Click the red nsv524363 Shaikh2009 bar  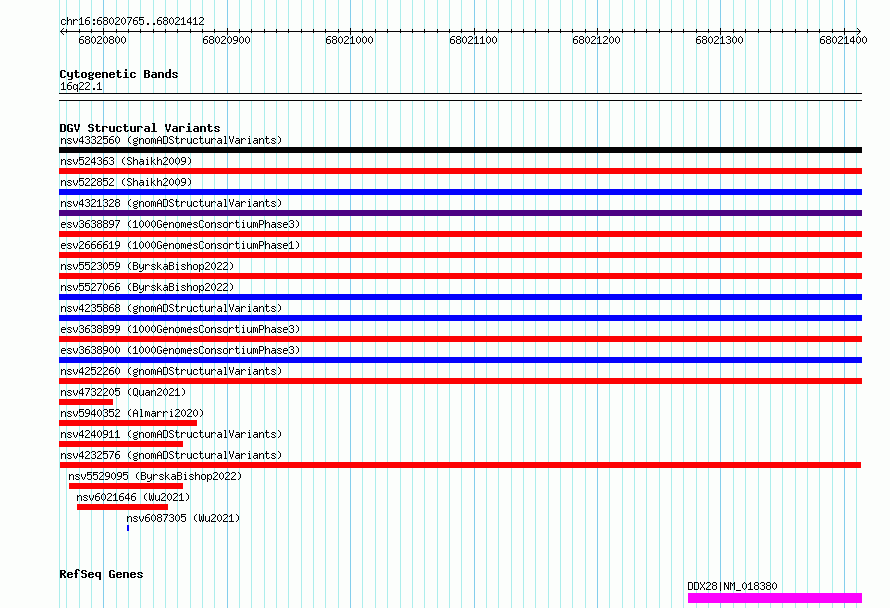click(460, 171)
